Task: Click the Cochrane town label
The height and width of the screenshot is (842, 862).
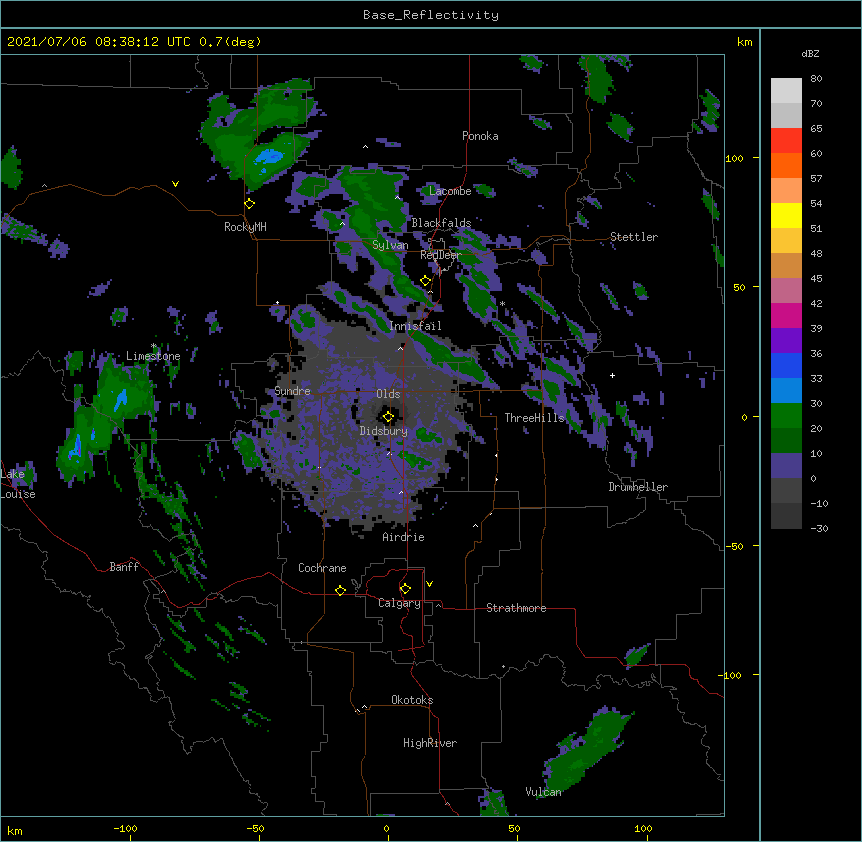Action: tap(322, 568)
